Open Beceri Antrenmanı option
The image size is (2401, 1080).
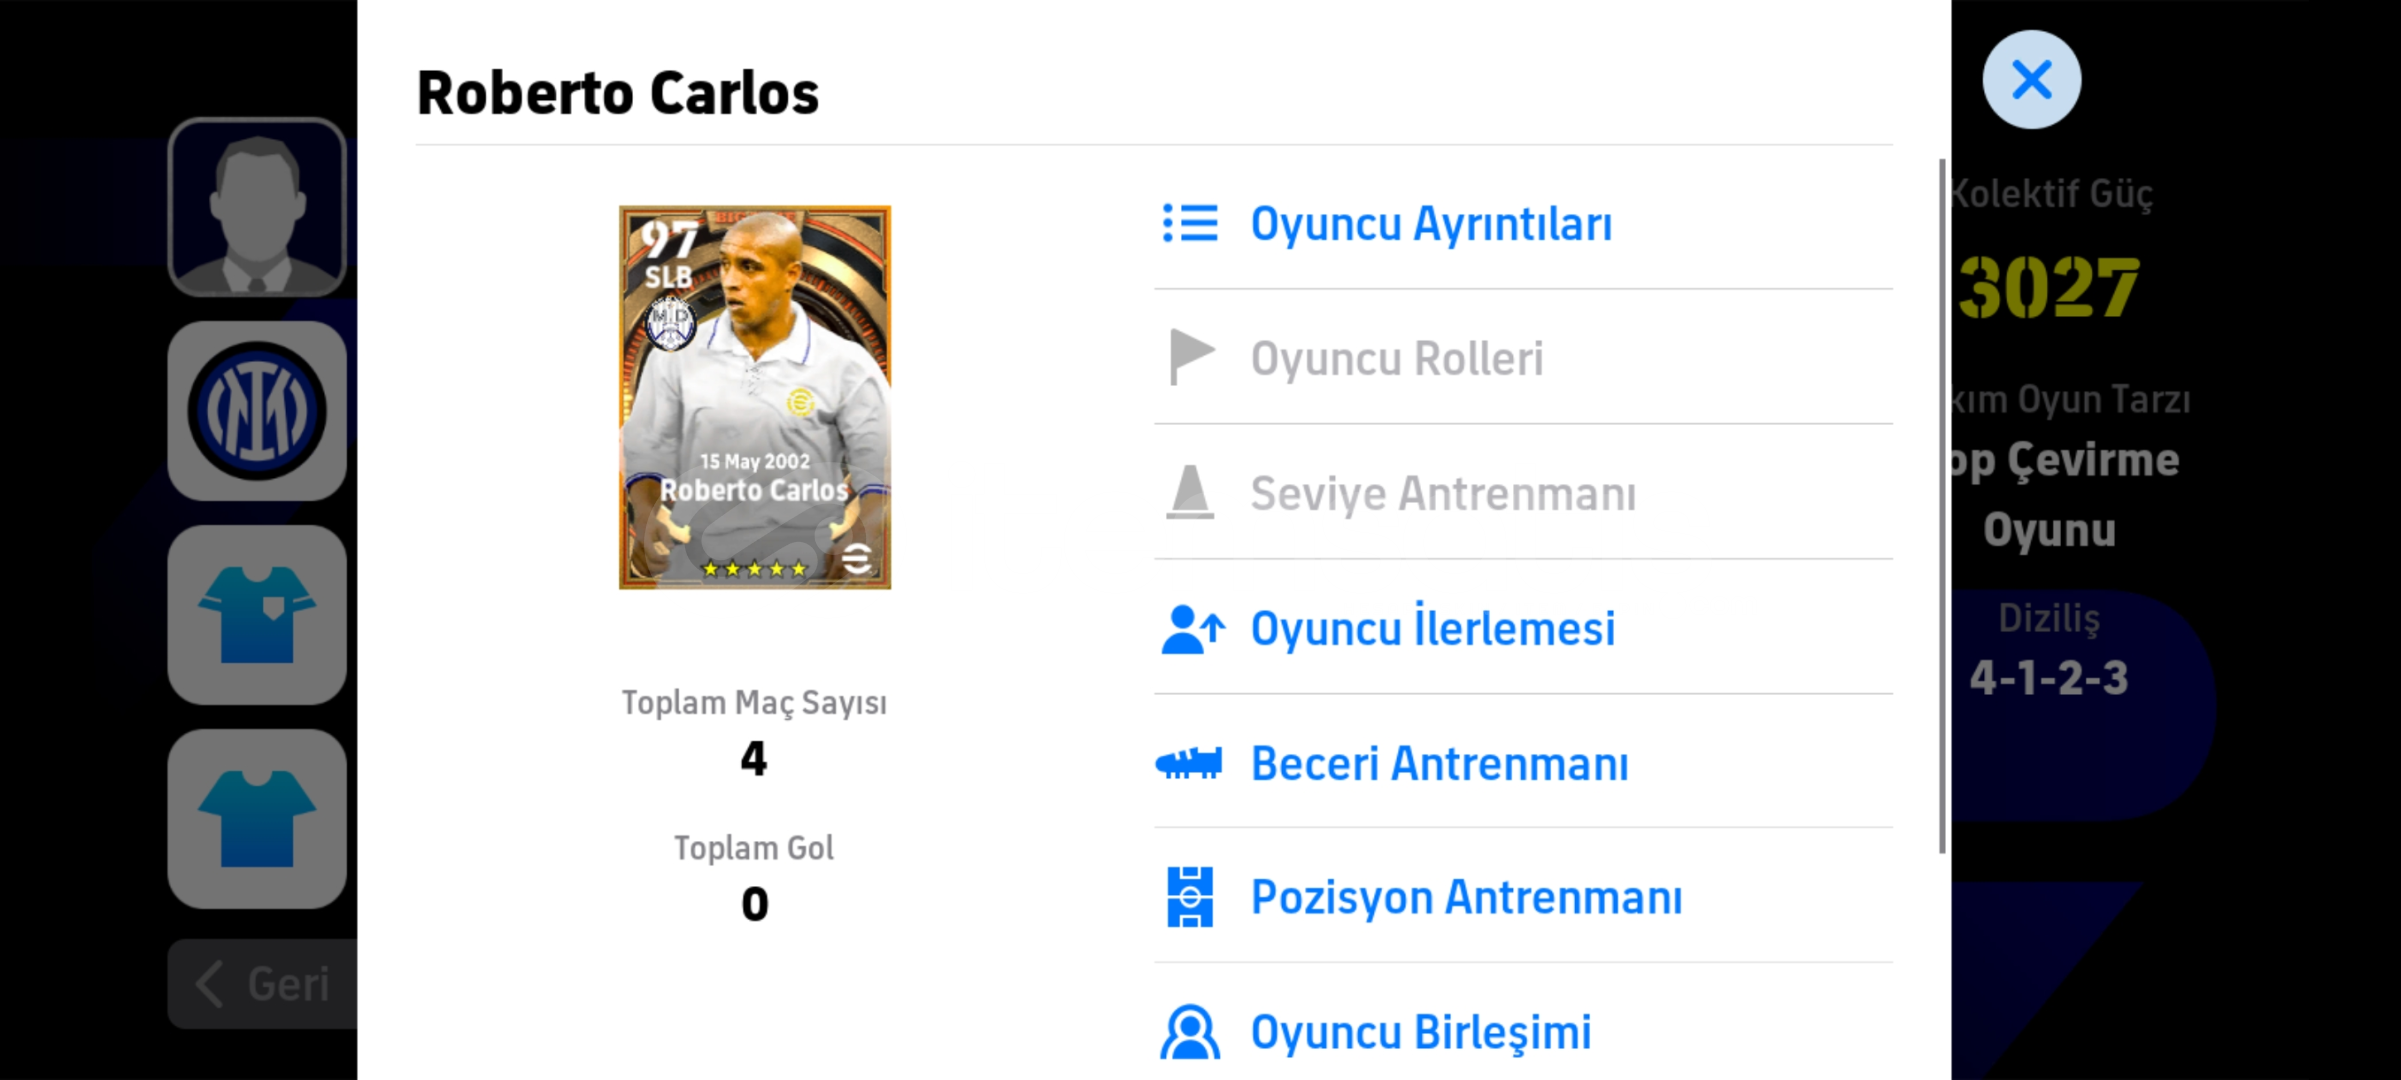click(x=1523, y=763)
